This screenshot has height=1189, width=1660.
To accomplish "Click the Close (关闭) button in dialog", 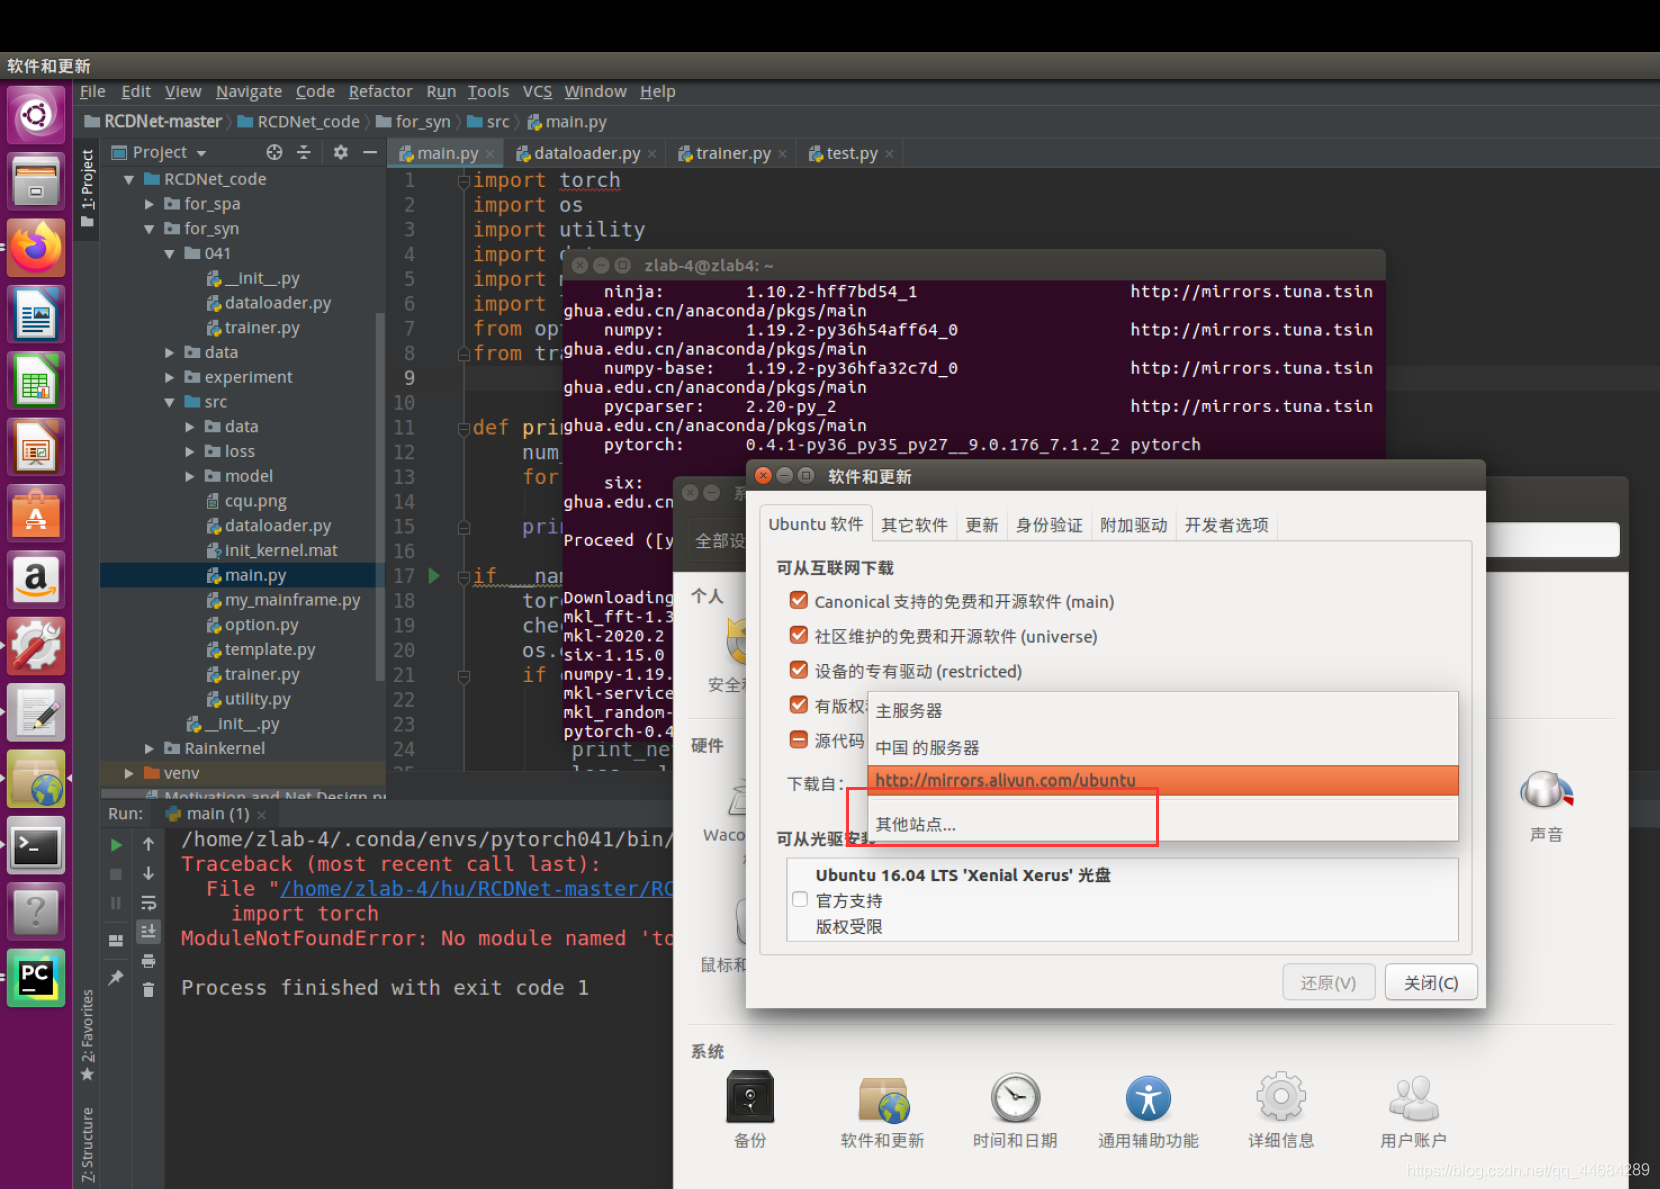I will (x=1431, y=983).
